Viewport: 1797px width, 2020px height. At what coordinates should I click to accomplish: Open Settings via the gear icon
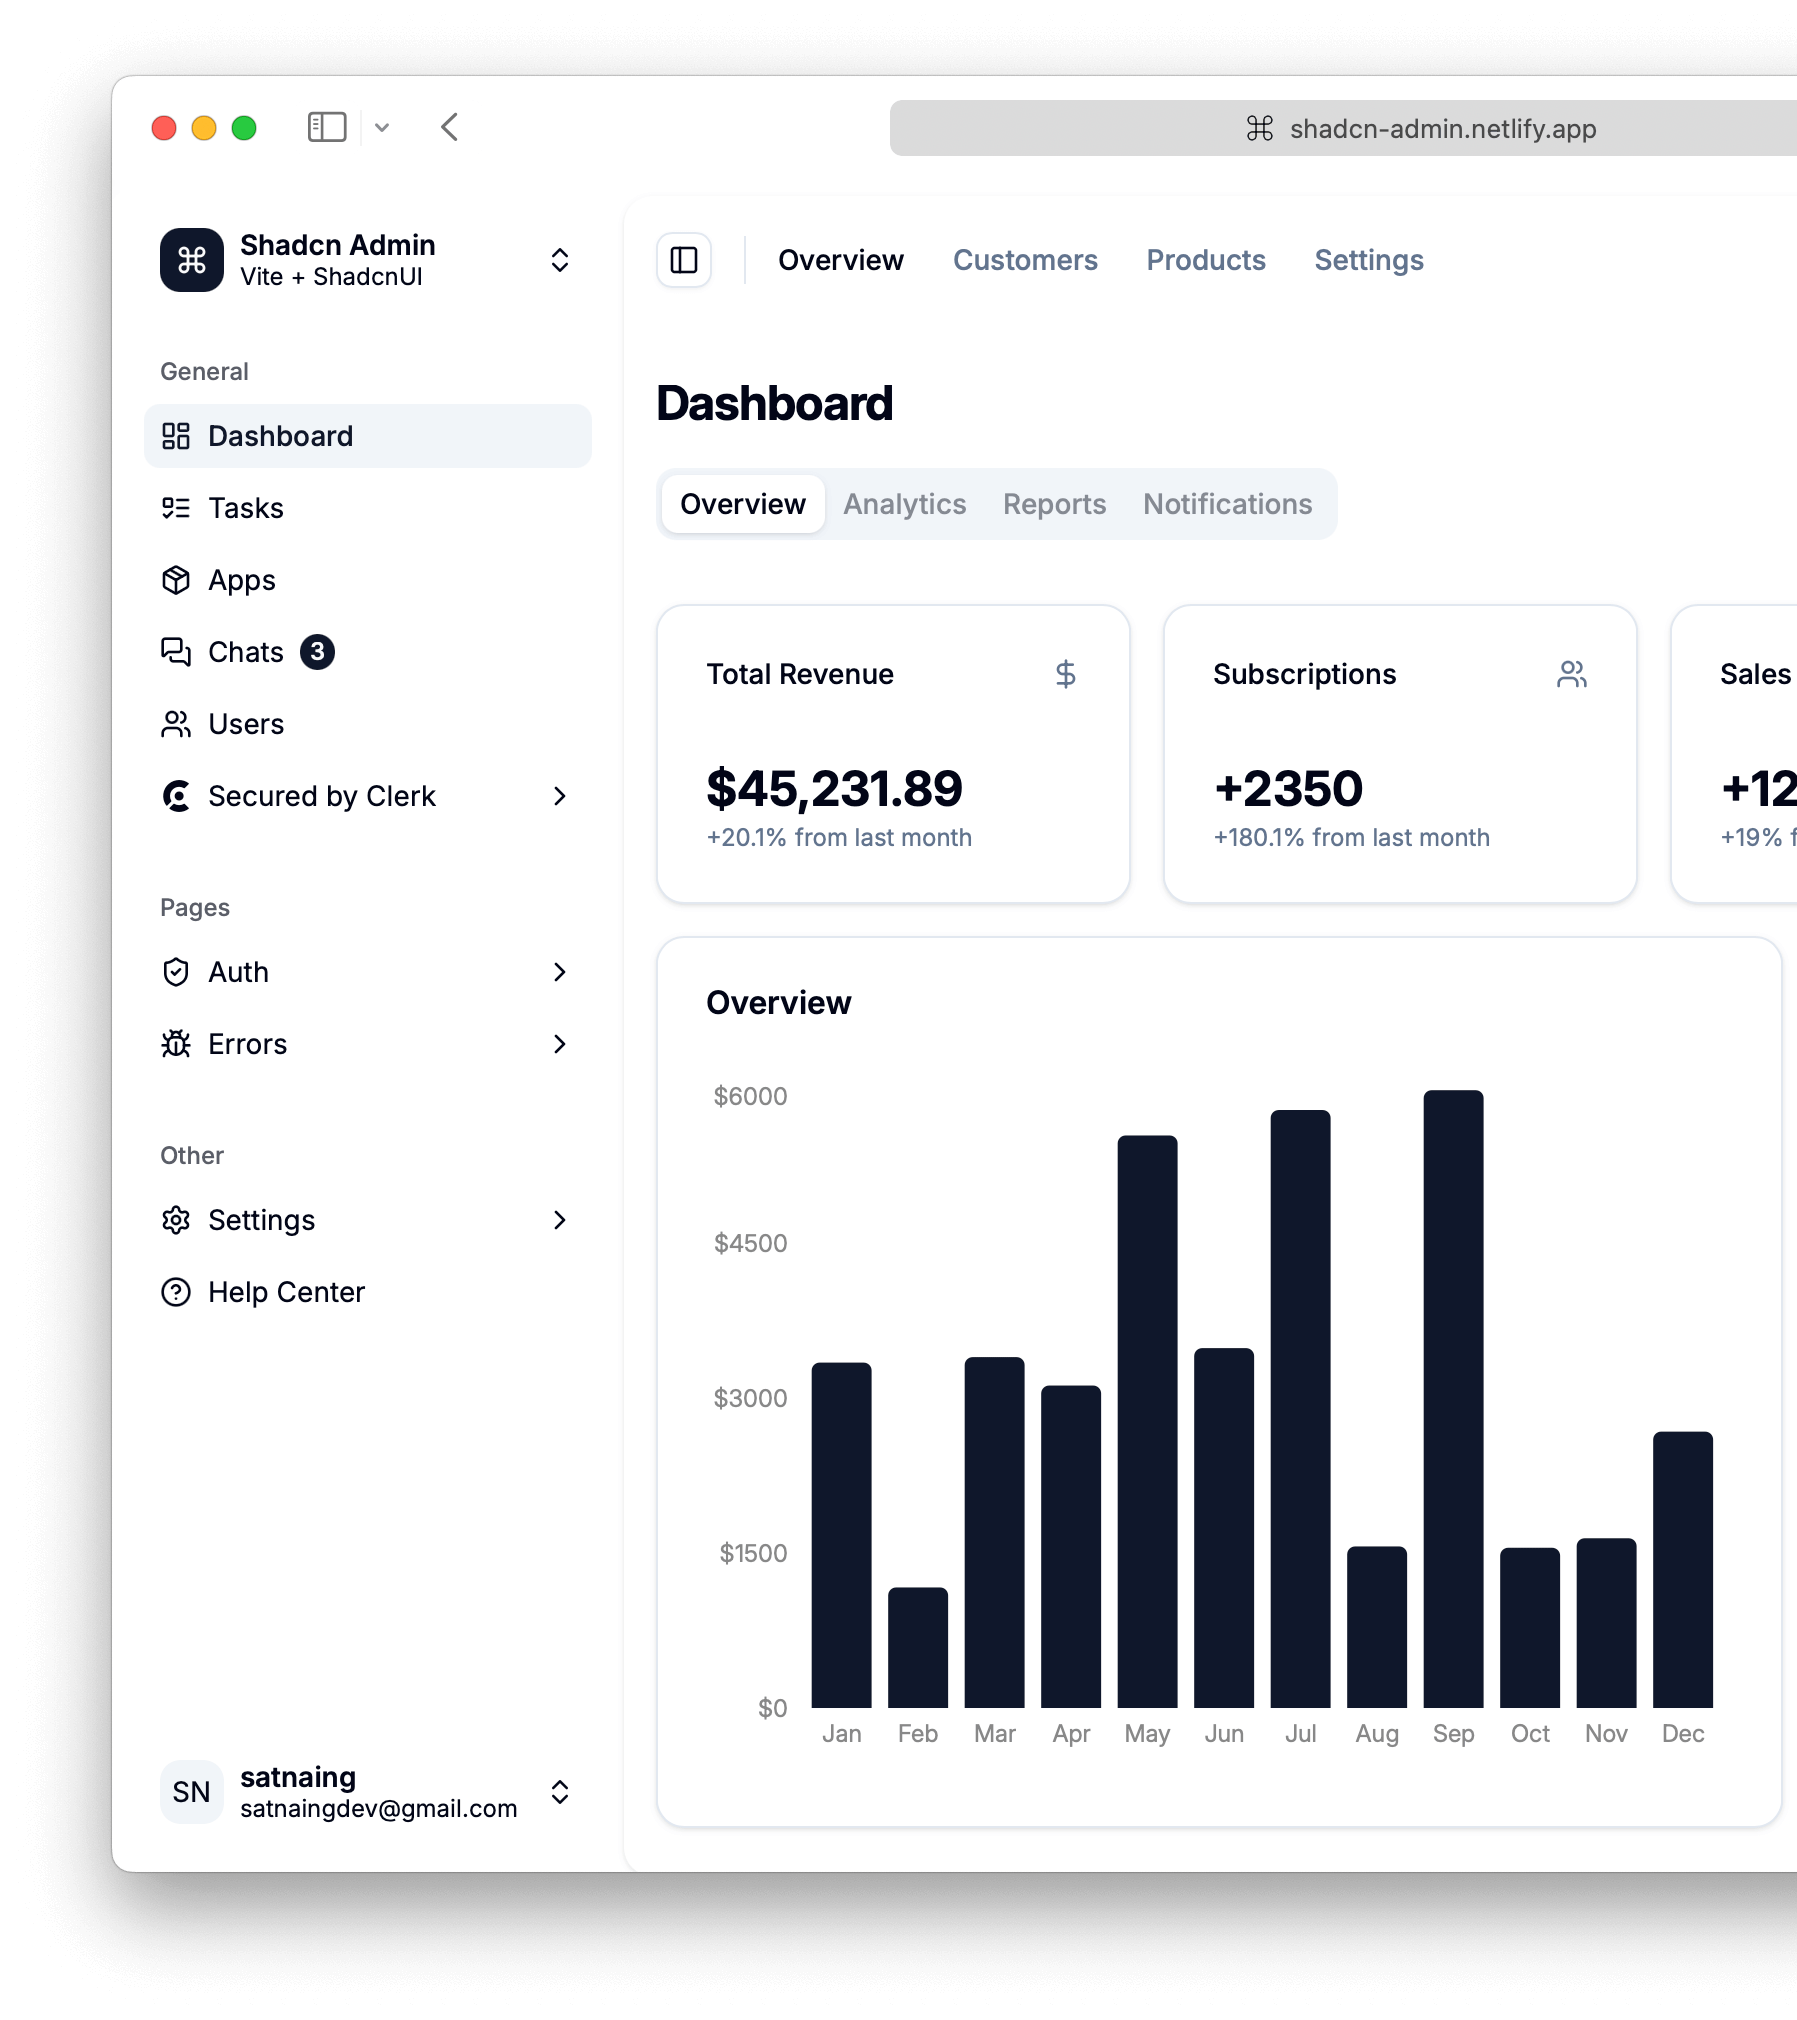(x=177, y=1220)
